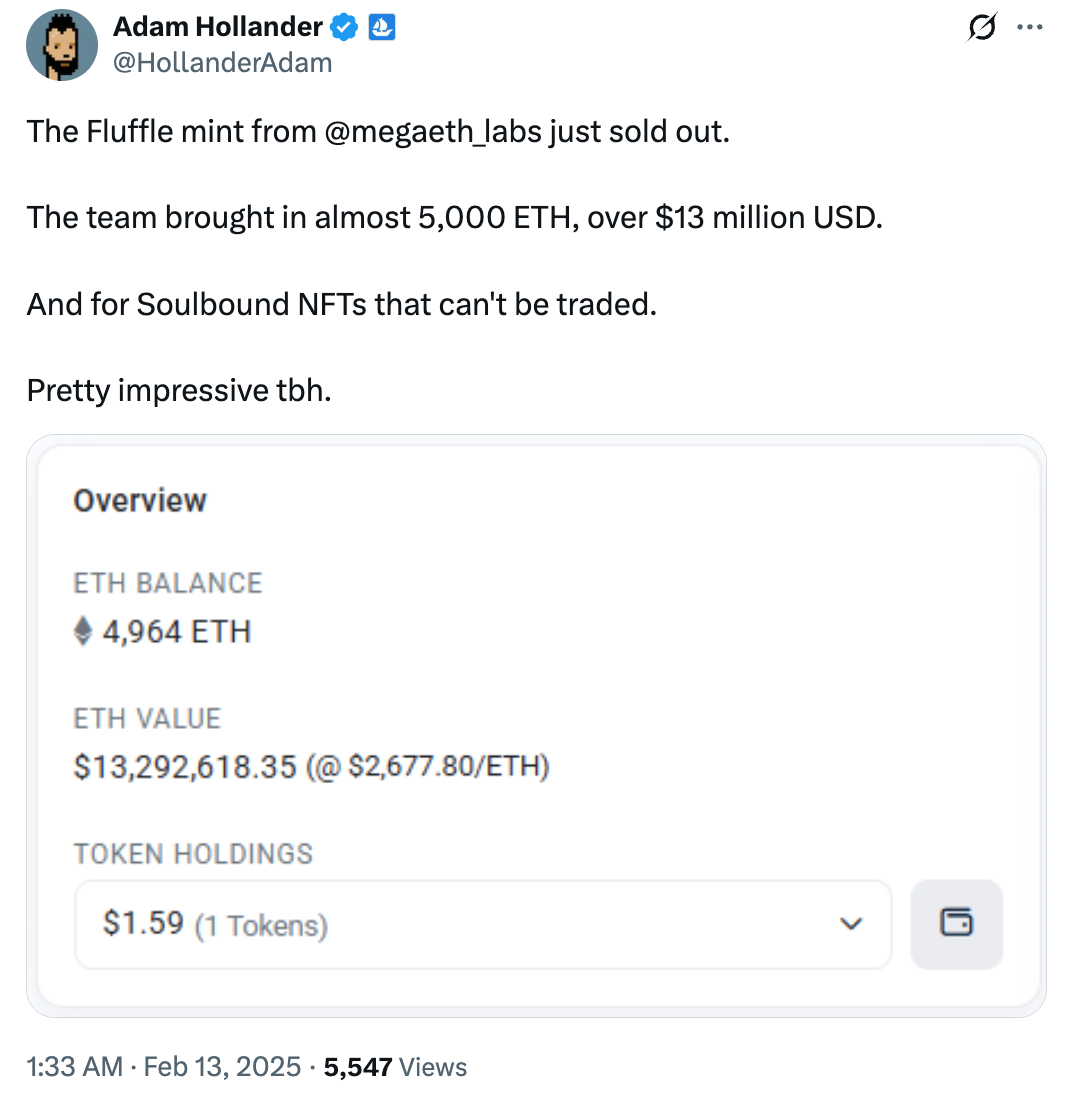Click the blue verified checkmark badge
The image size is (1070, 1100).
tap(345, 29)
